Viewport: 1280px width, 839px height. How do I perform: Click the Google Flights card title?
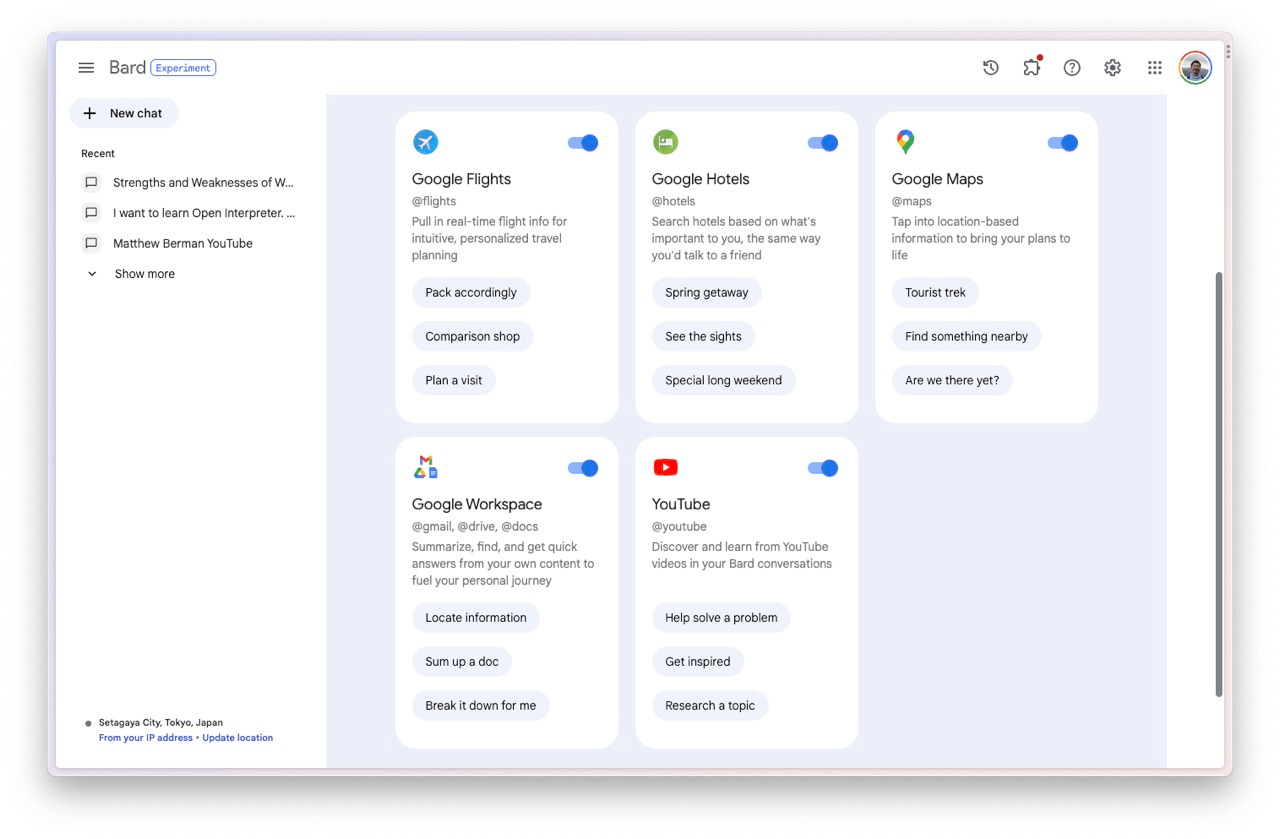coord(461,180)
